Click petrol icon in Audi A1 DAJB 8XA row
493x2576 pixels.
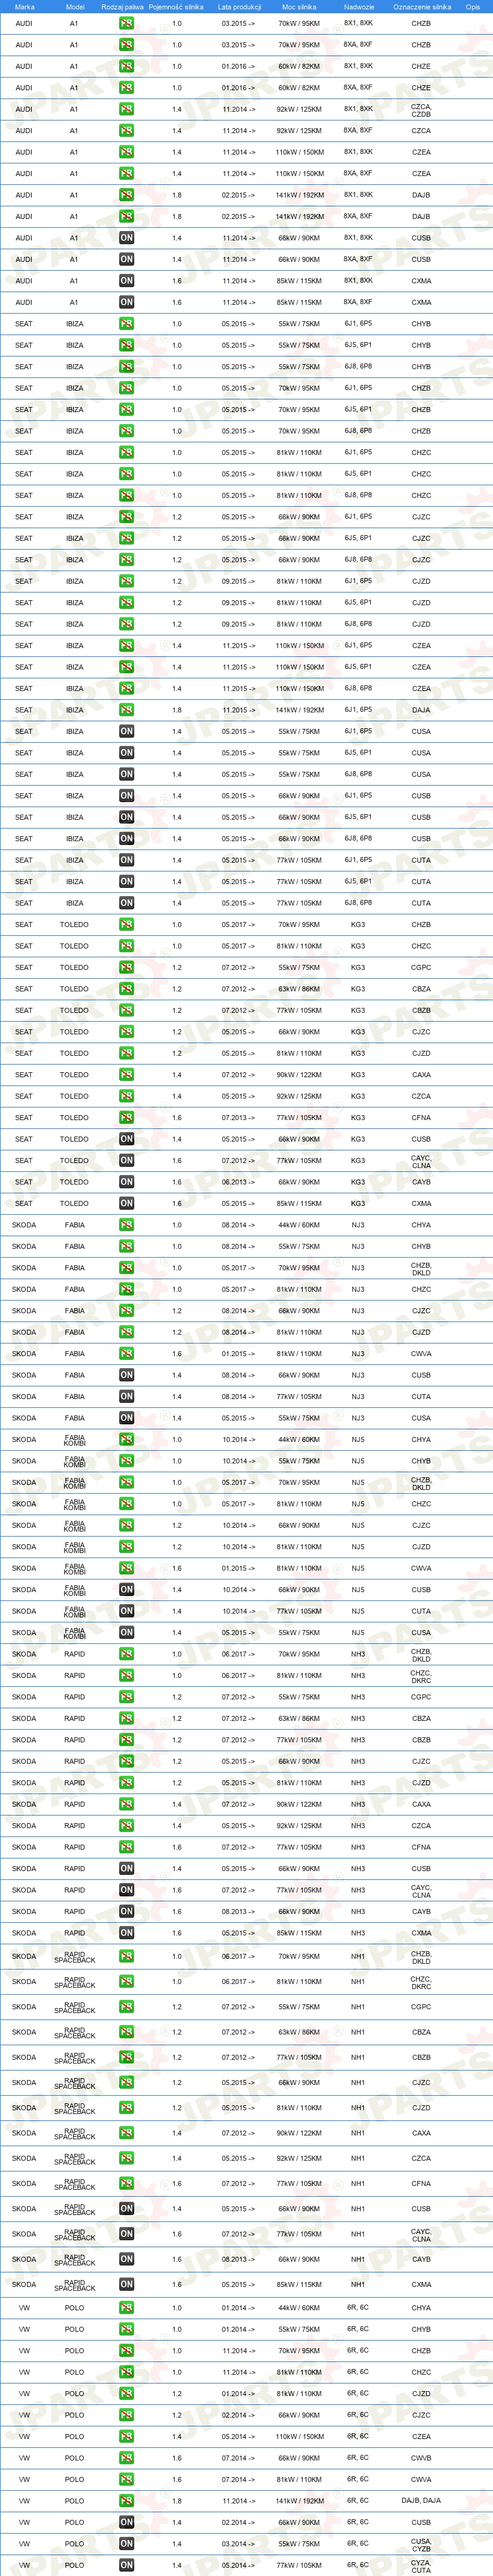point(126,216)
